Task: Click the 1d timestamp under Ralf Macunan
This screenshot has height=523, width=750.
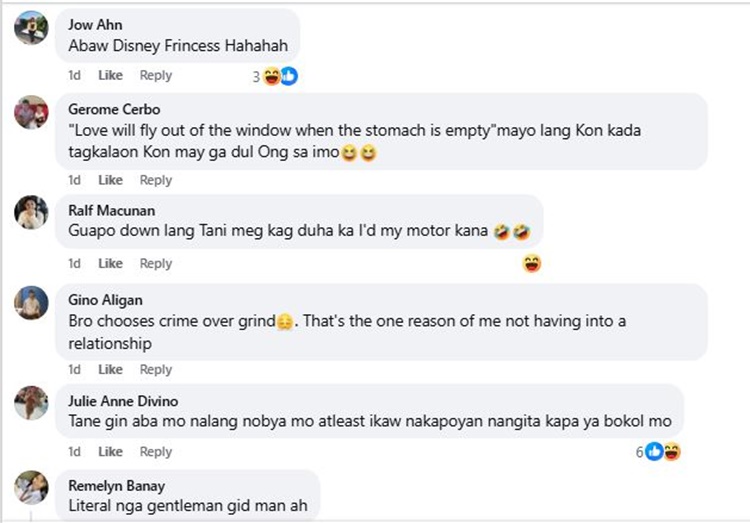Action: tap(74, 263)
